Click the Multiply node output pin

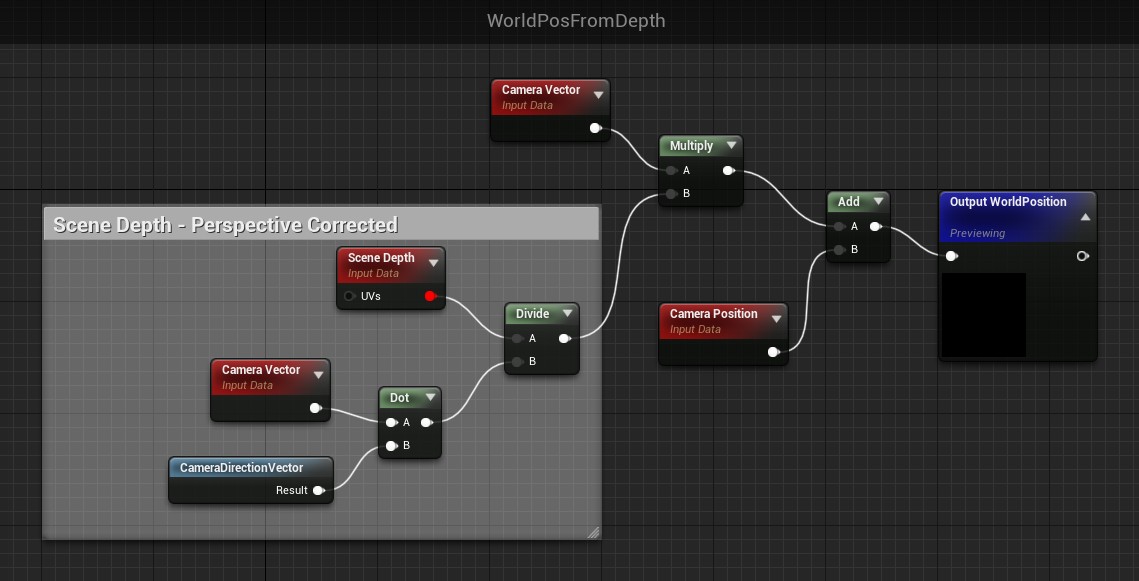[x=727, y=170]
